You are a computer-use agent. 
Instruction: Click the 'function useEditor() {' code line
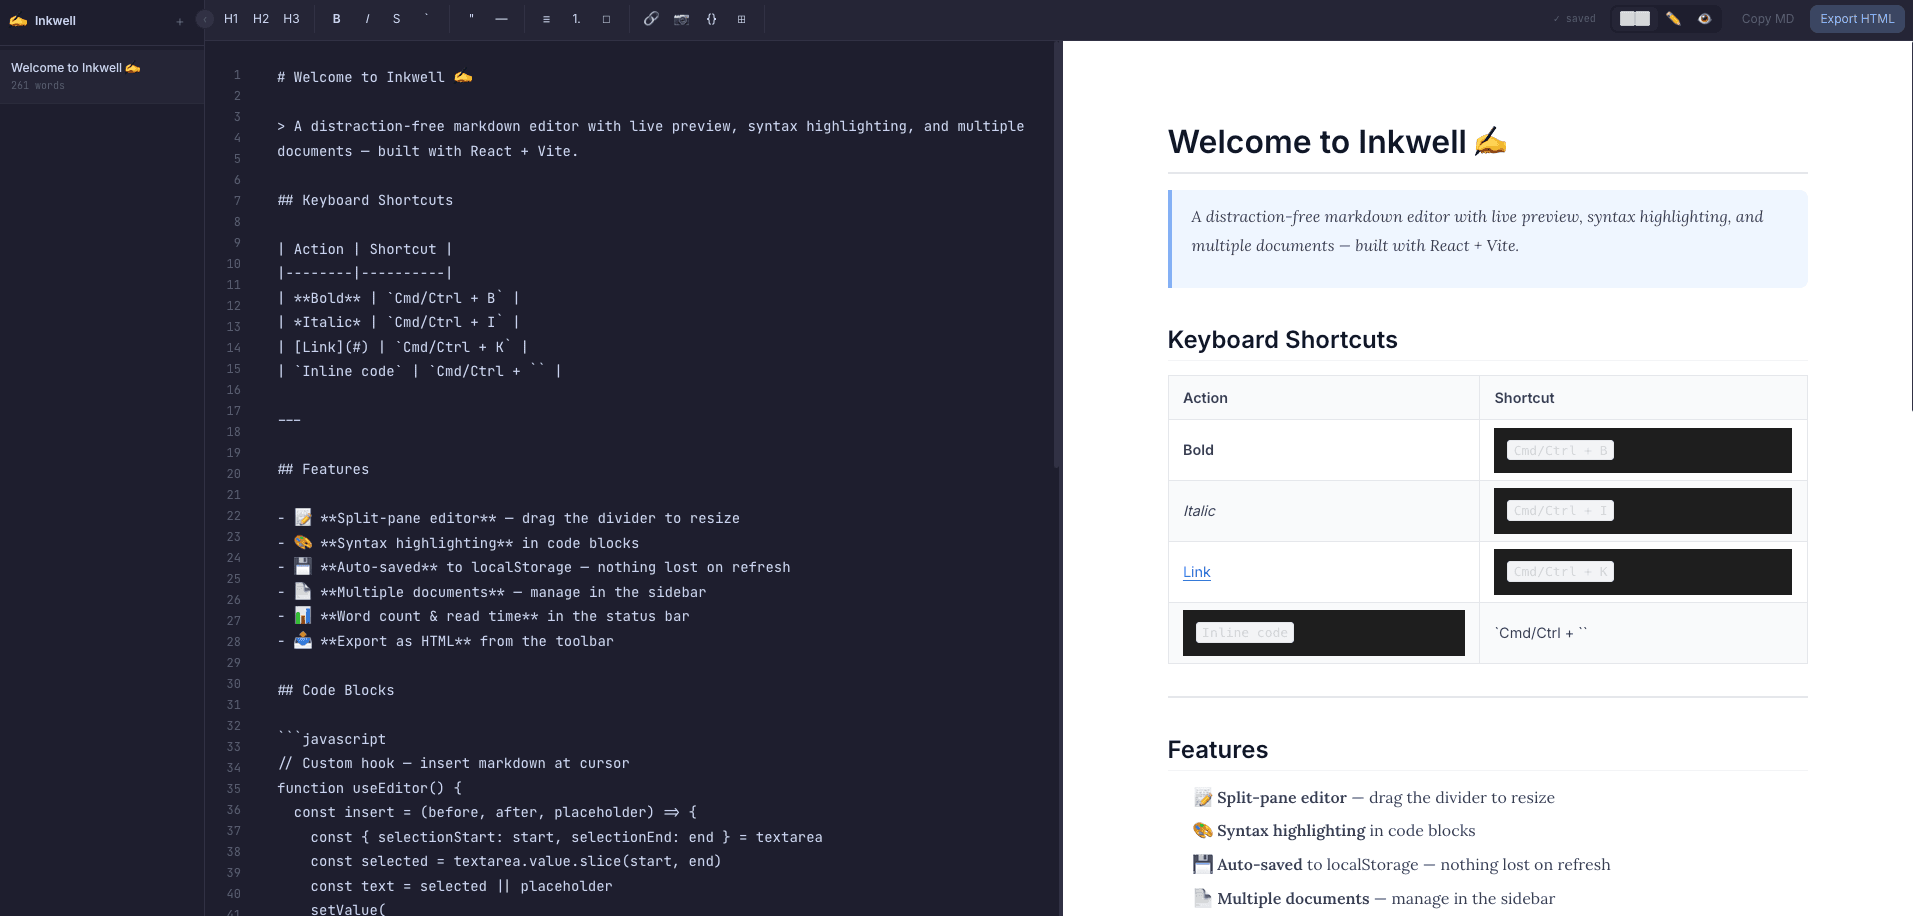[x=369, y=788]
